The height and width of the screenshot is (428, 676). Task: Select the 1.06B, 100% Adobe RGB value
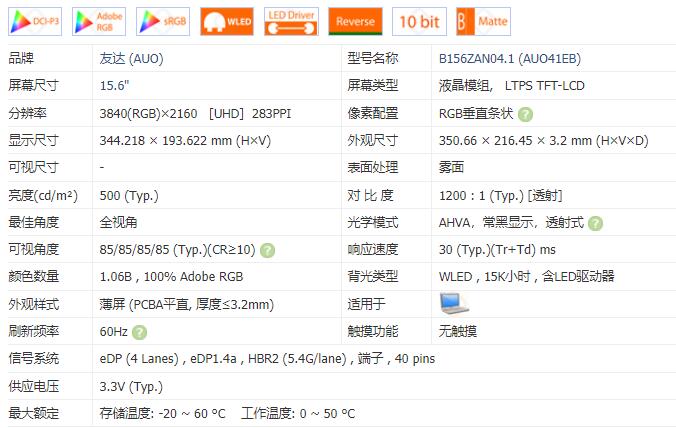[171, 277]
